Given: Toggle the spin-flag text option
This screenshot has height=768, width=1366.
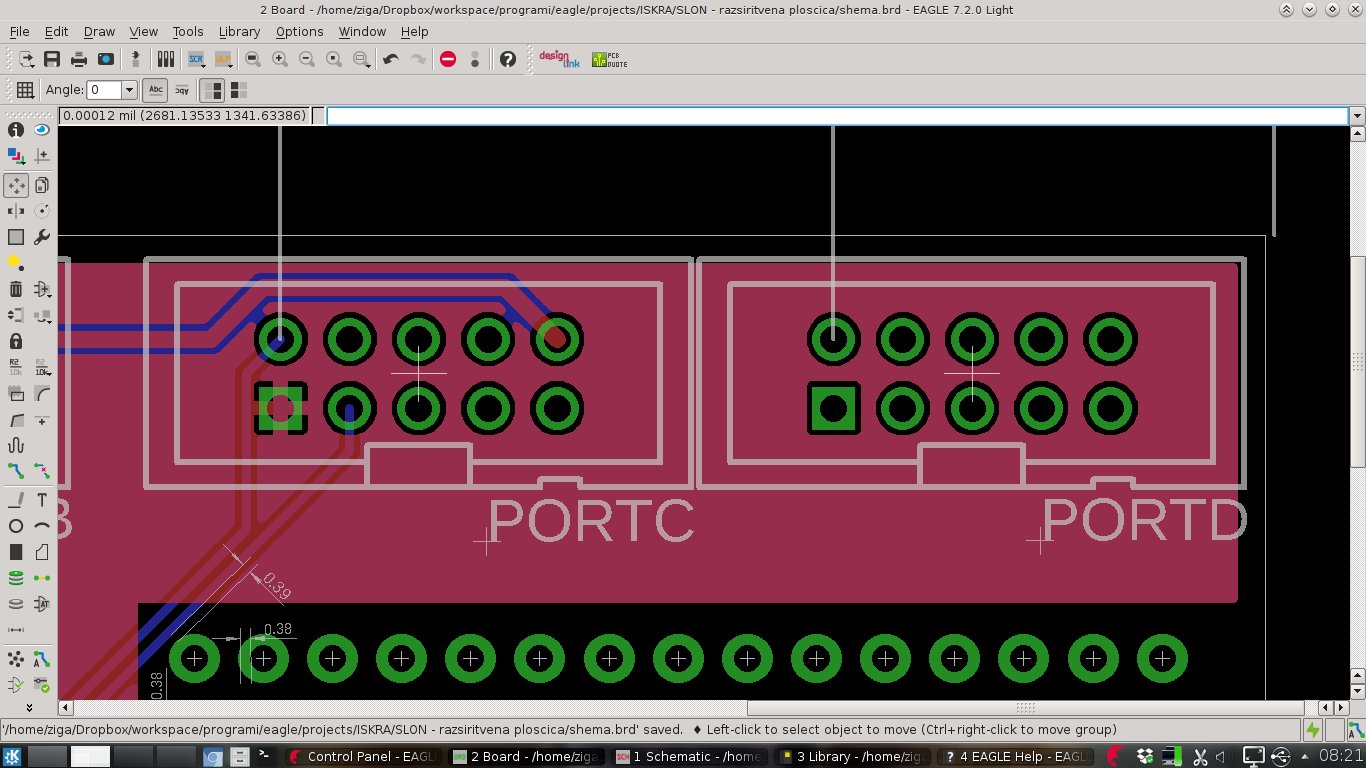Looking at the screenshot, I should tap(182, 90).
